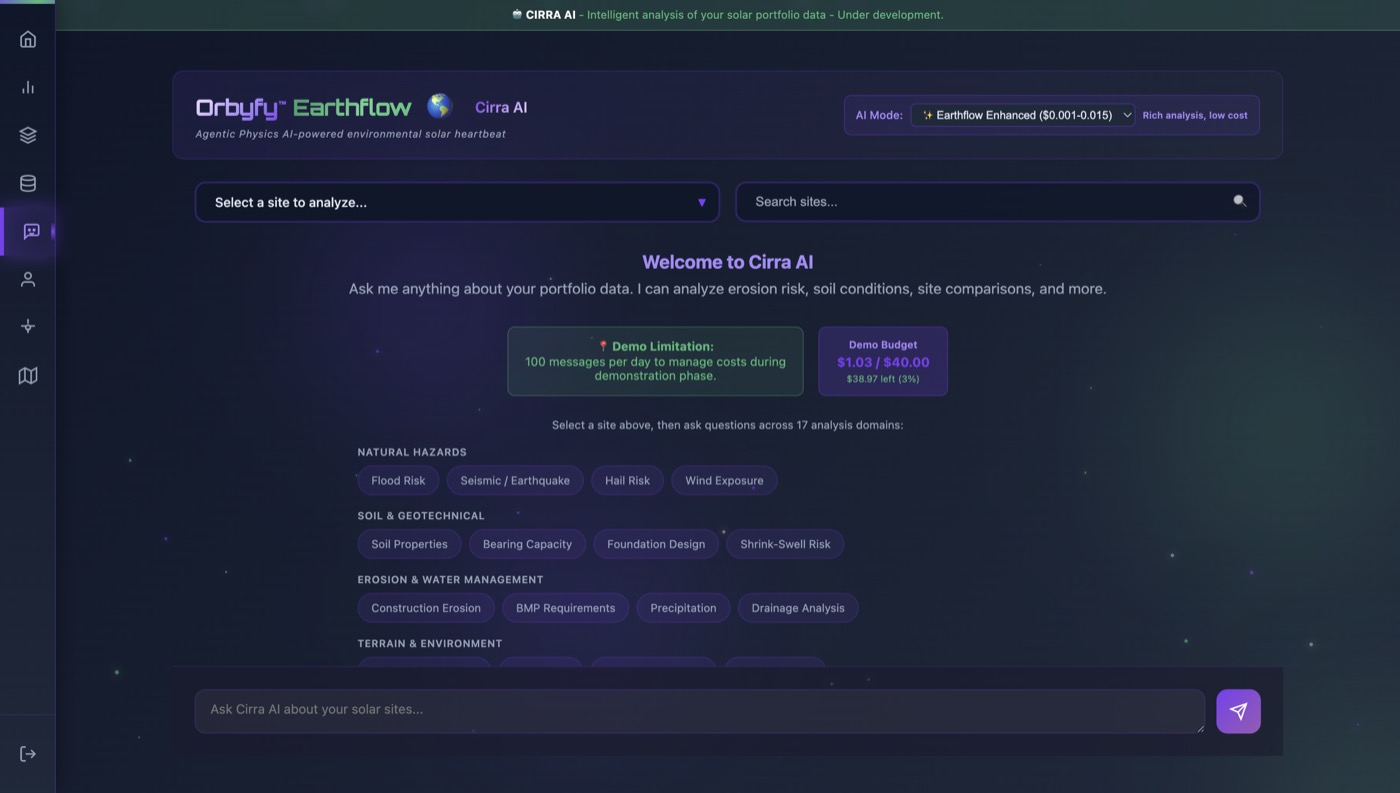Send message with the paper plane button

pos(1238,711)
